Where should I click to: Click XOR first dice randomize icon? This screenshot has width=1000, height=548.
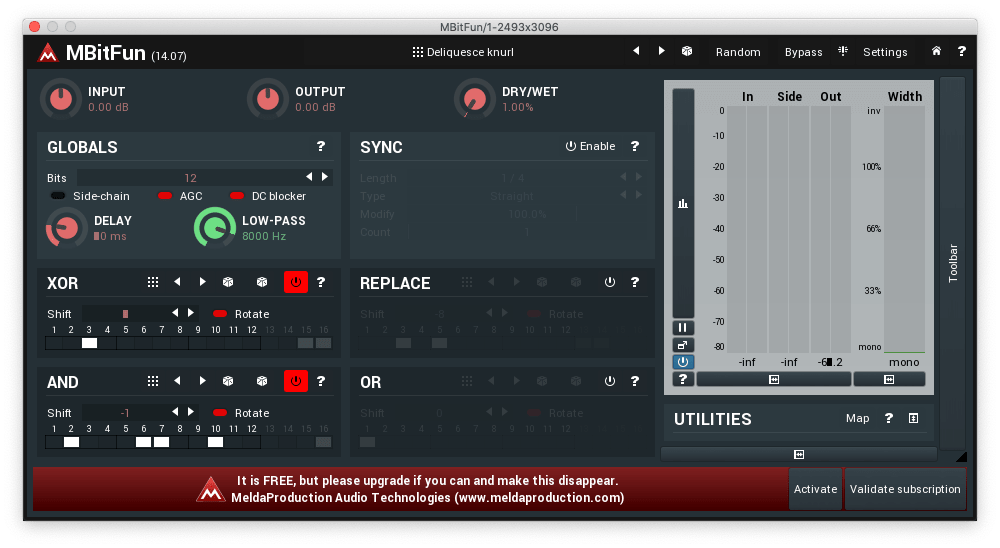click(x=228, y=282)
